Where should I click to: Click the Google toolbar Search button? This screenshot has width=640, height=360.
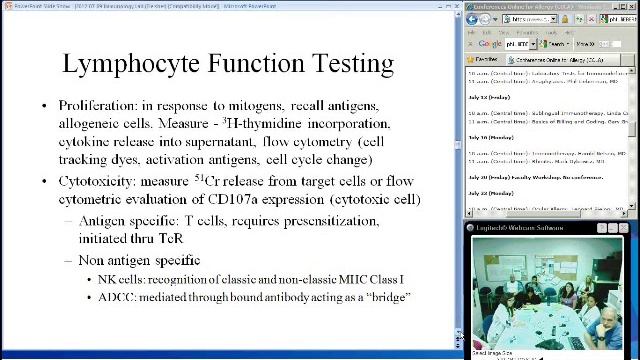tap(554, 44)
